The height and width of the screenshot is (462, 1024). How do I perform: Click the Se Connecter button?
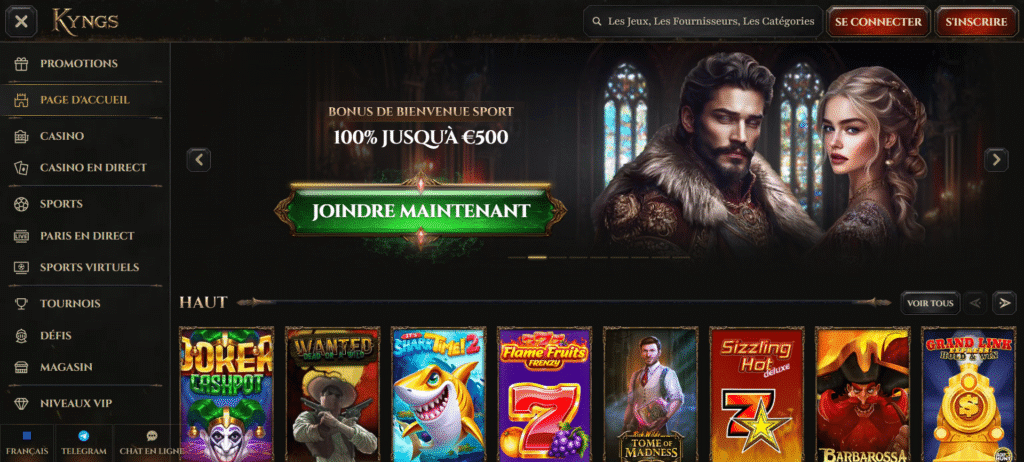[878, 22]
